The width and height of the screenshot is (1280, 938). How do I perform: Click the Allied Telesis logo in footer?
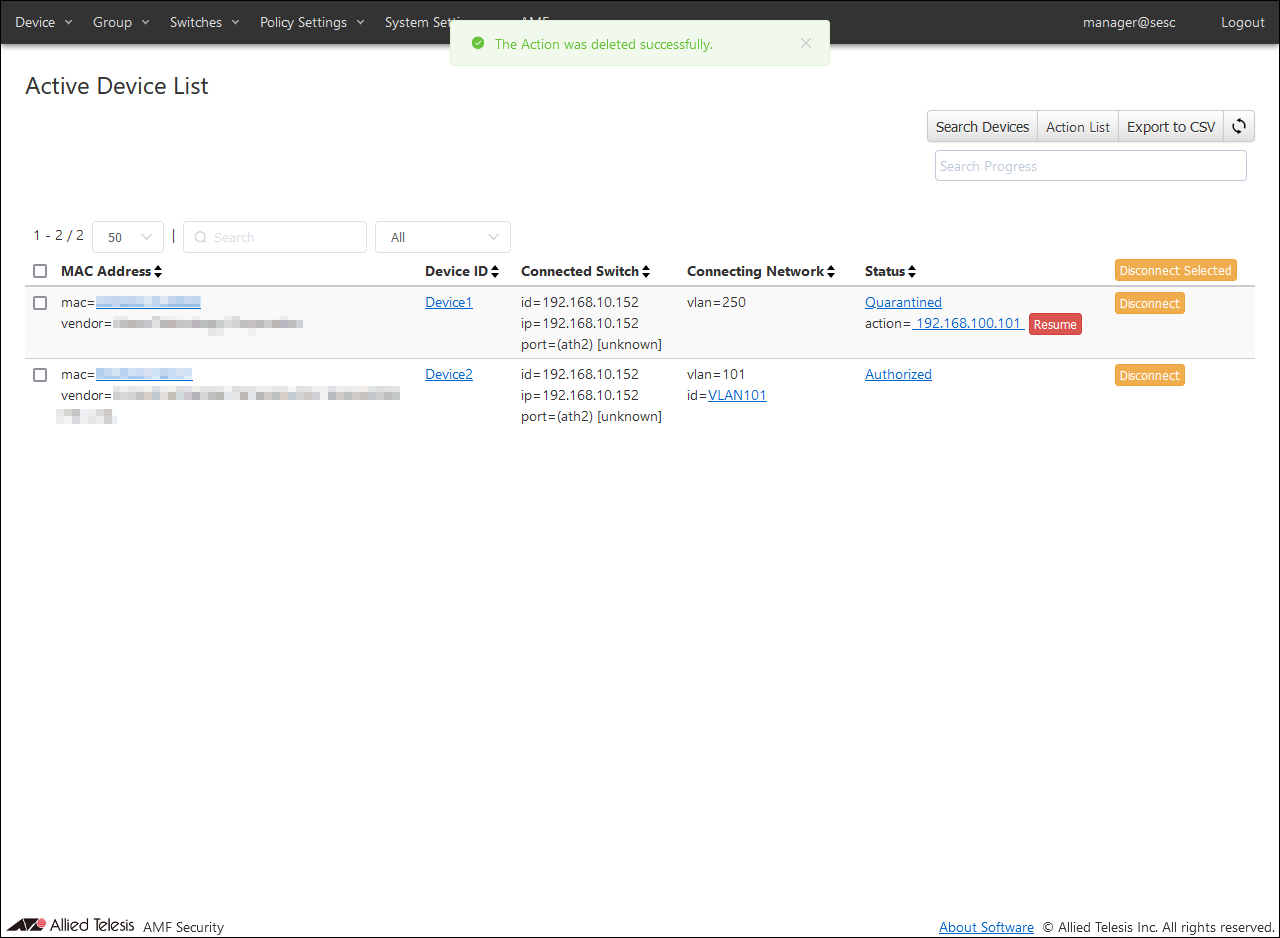(71, 925)
